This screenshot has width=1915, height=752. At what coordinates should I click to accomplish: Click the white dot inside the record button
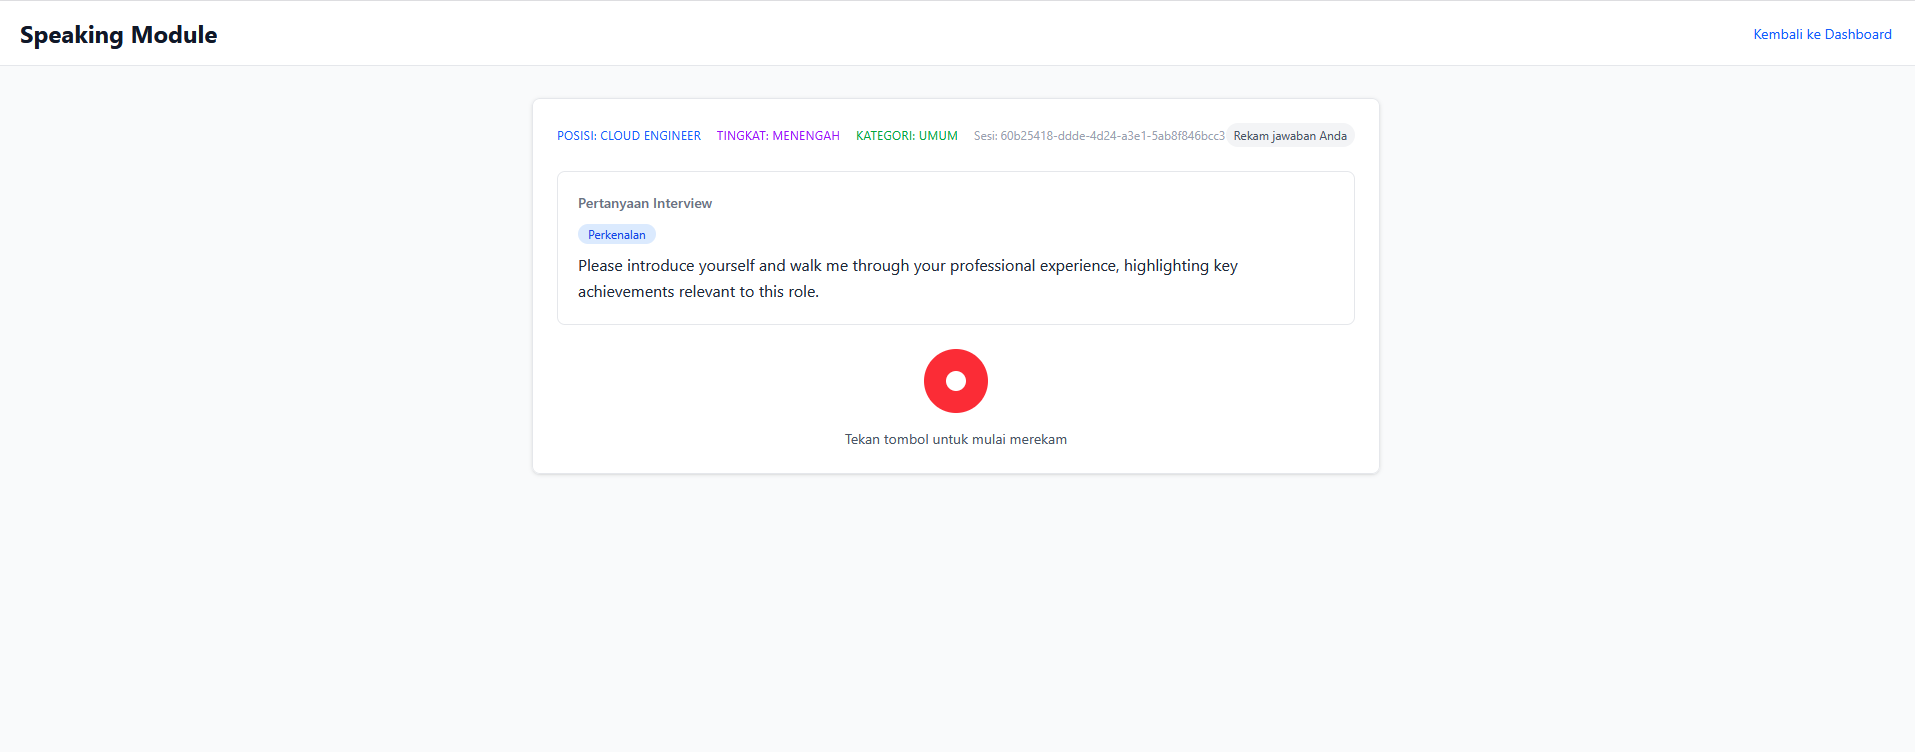point(956,381)
